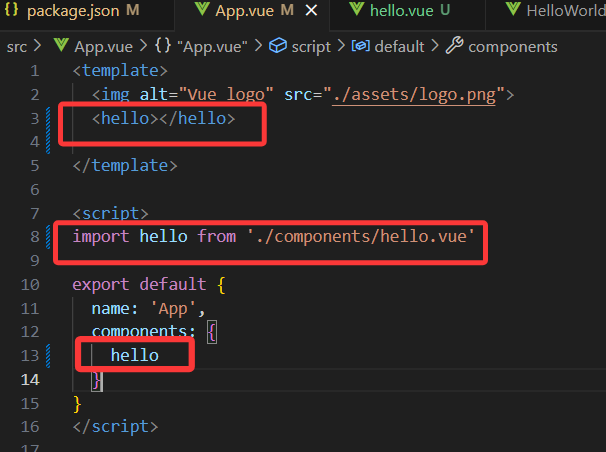Click the highlighted opening brace on line 12
This screenshot has width=606, height=452.
click(x=211, y=332)
